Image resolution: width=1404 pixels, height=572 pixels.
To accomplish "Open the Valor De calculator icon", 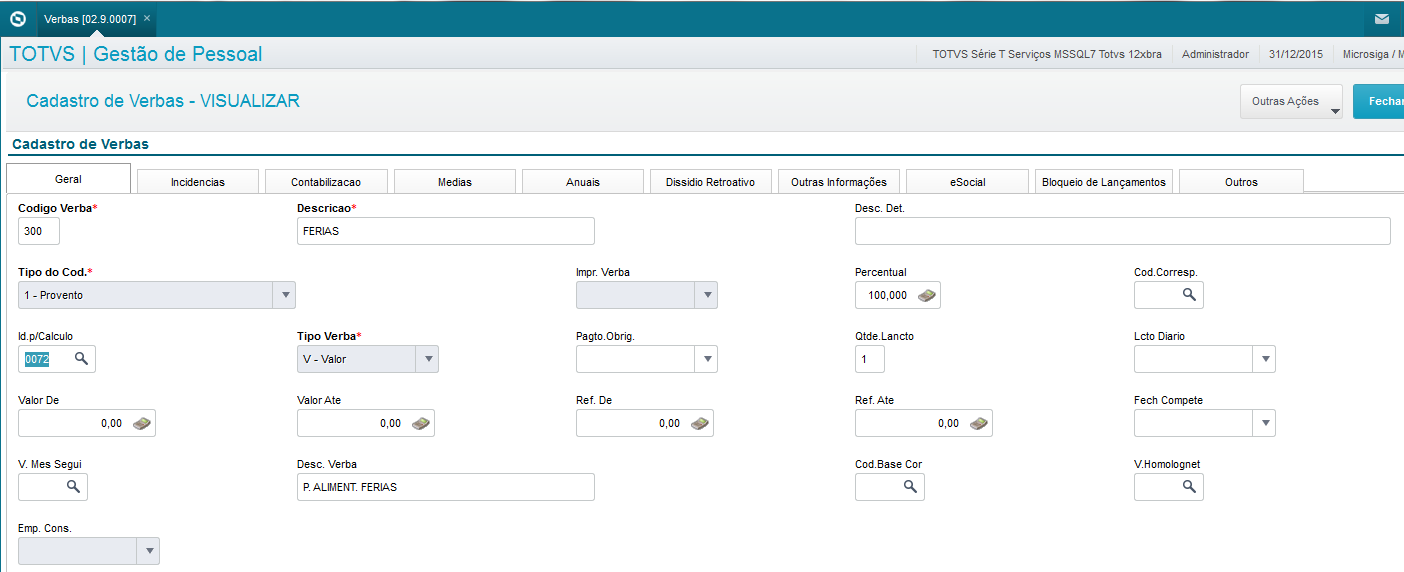I will pos(143,423).
